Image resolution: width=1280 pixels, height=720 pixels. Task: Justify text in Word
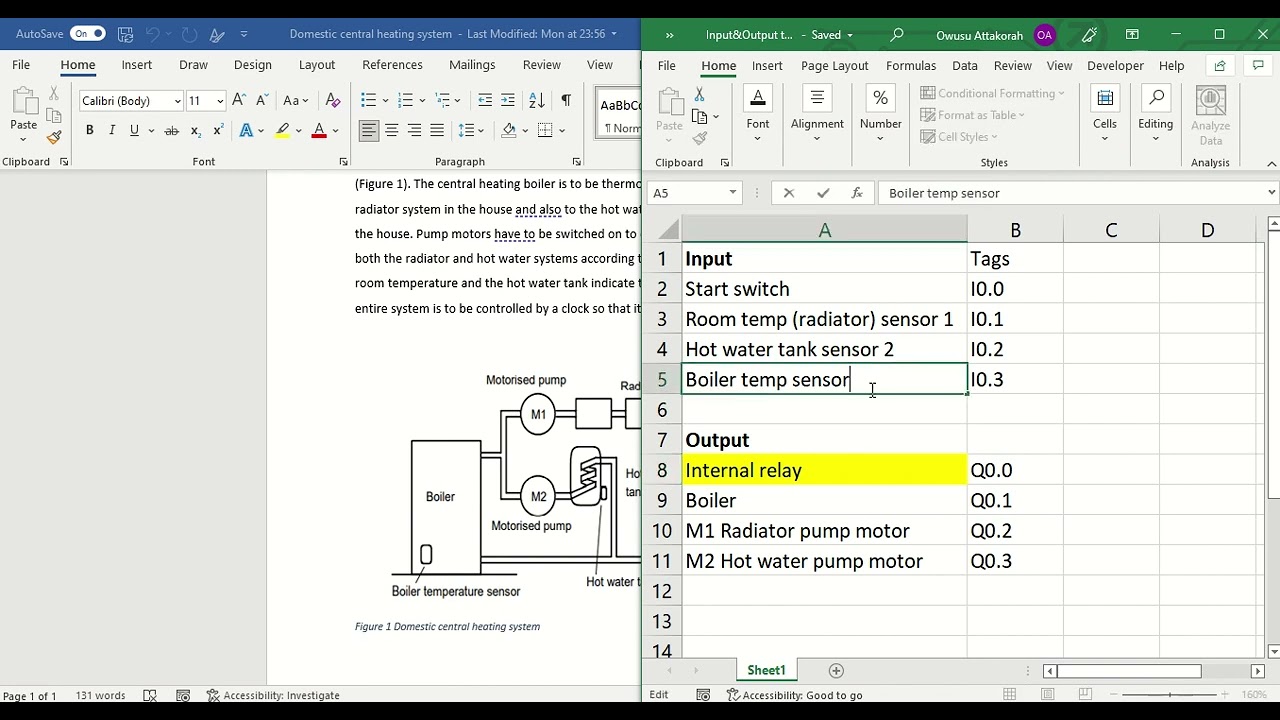[x=437, y=130]
